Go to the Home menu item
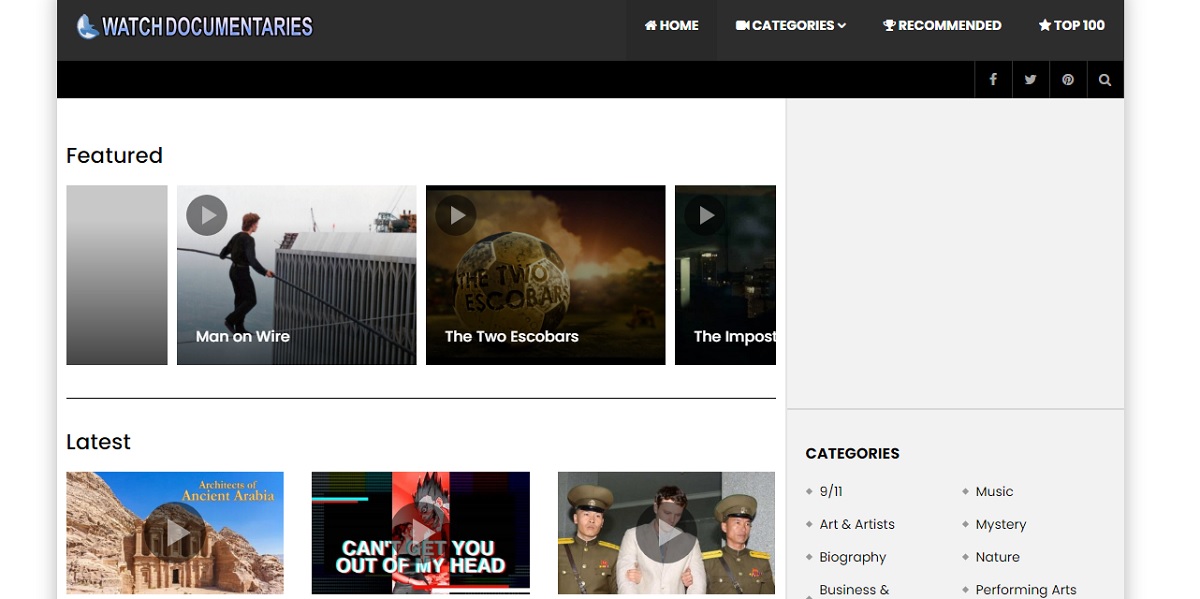The width and height of the screenshot is (1200, 599). (x=672, y=26)
